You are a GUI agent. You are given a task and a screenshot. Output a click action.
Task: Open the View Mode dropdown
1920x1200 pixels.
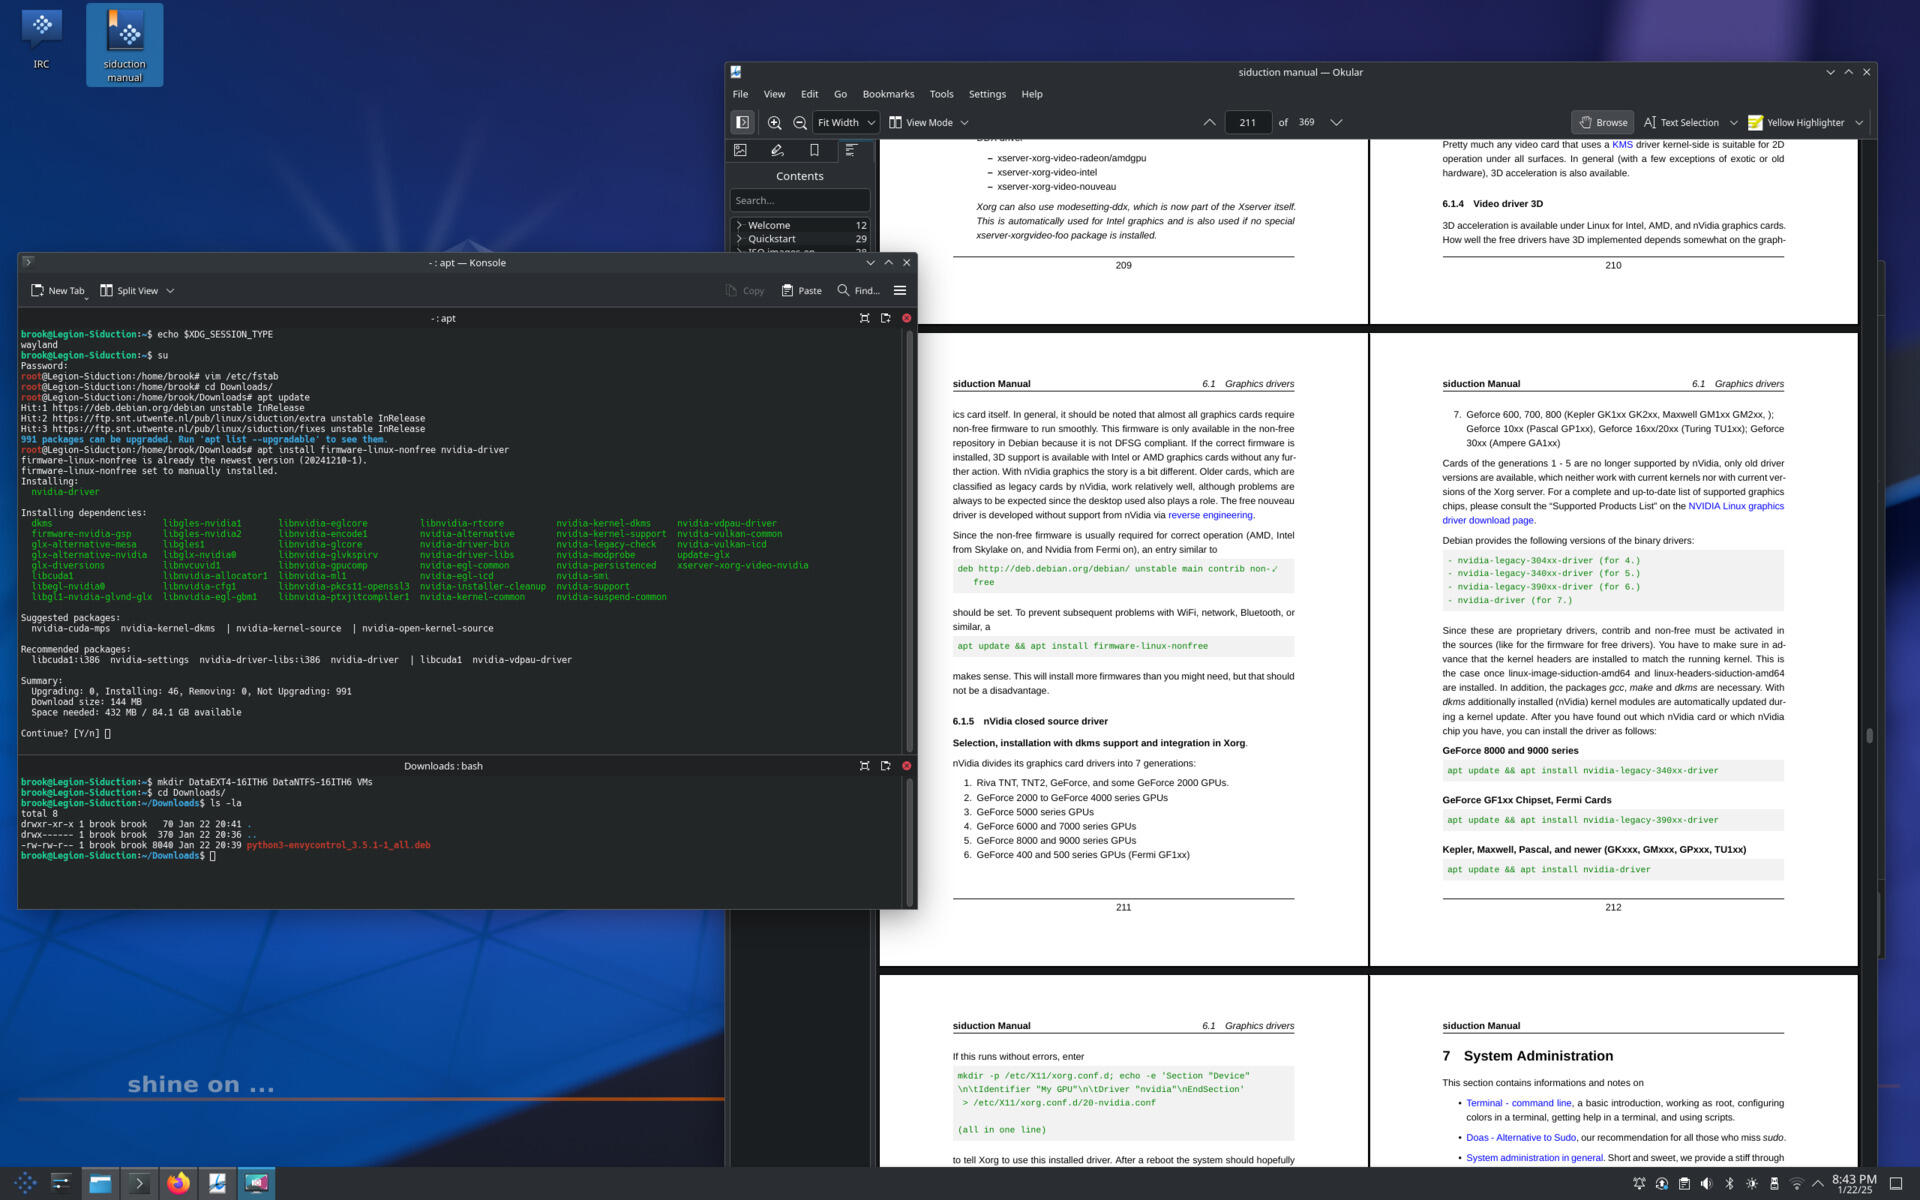[929, 122]
